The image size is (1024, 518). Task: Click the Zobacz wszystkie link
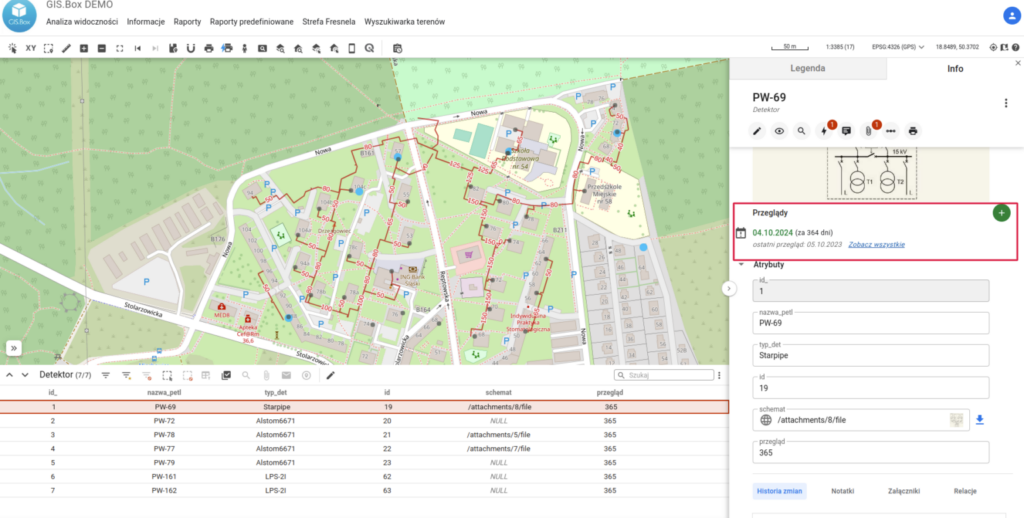click(876, 244)
